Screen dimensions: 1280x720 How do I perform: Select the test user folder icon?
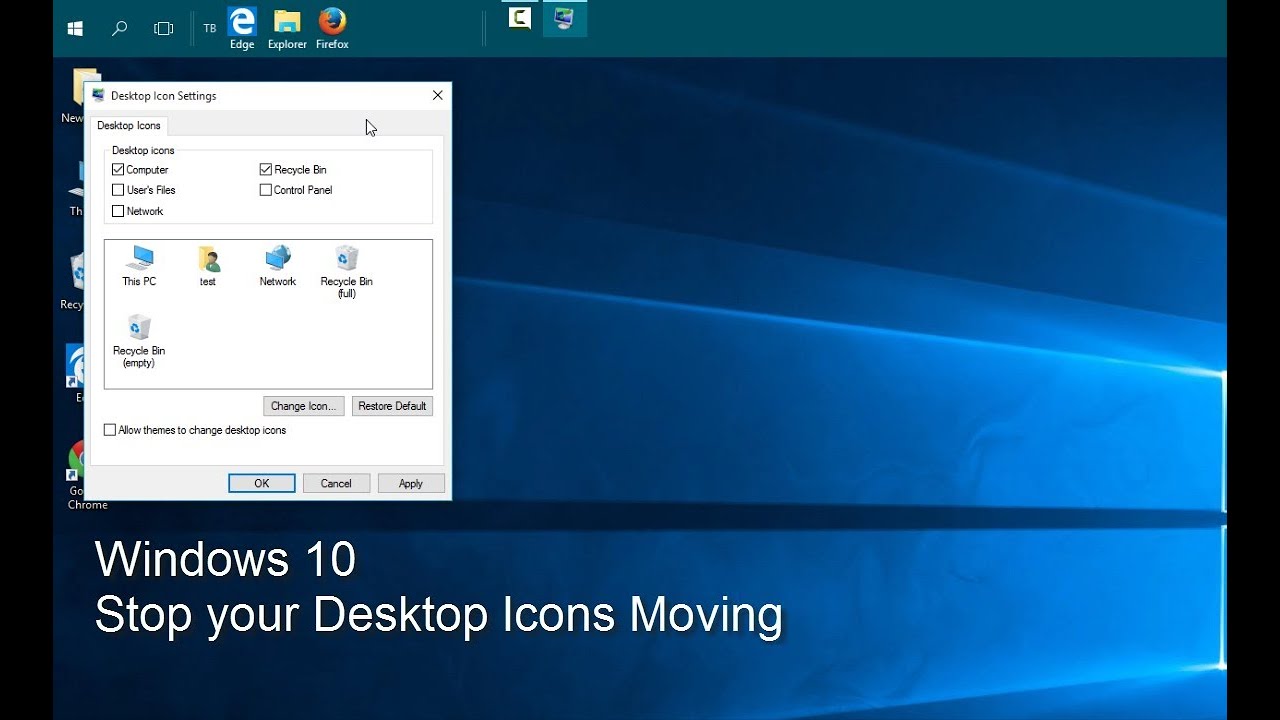[x=208, y=266]
